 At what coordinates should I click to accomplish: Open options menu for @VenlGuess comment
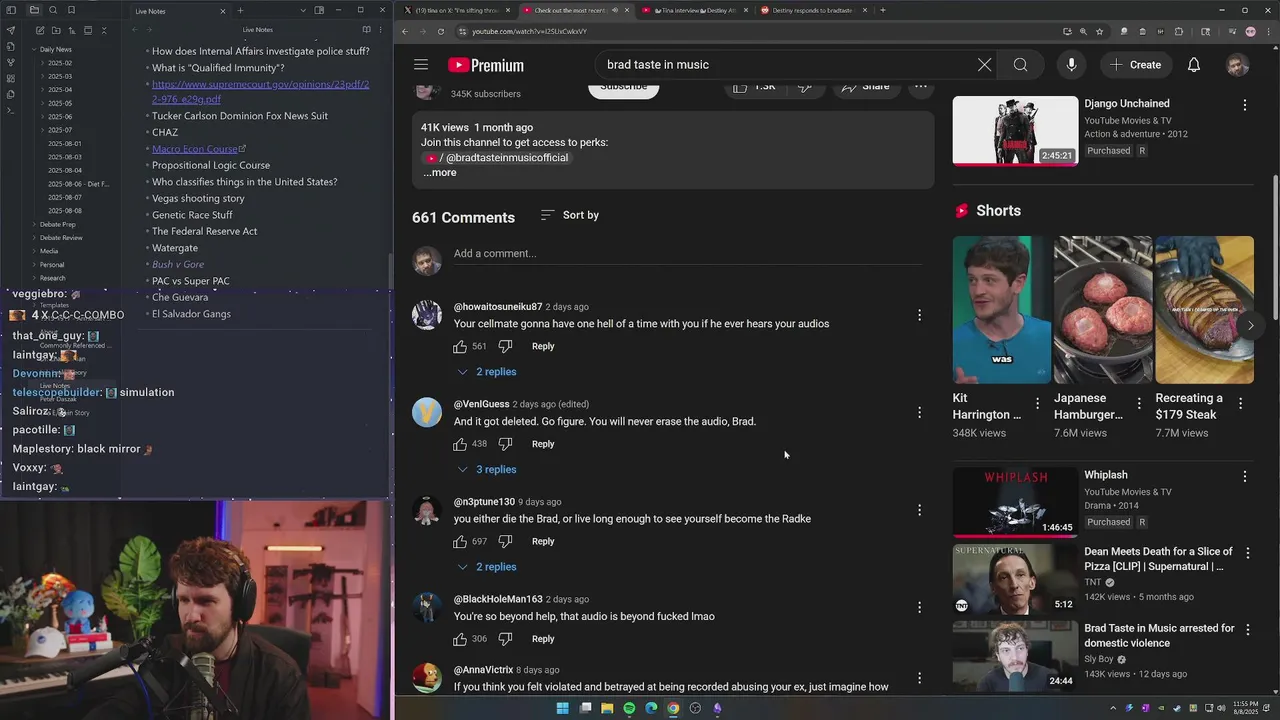pos(919,412)
